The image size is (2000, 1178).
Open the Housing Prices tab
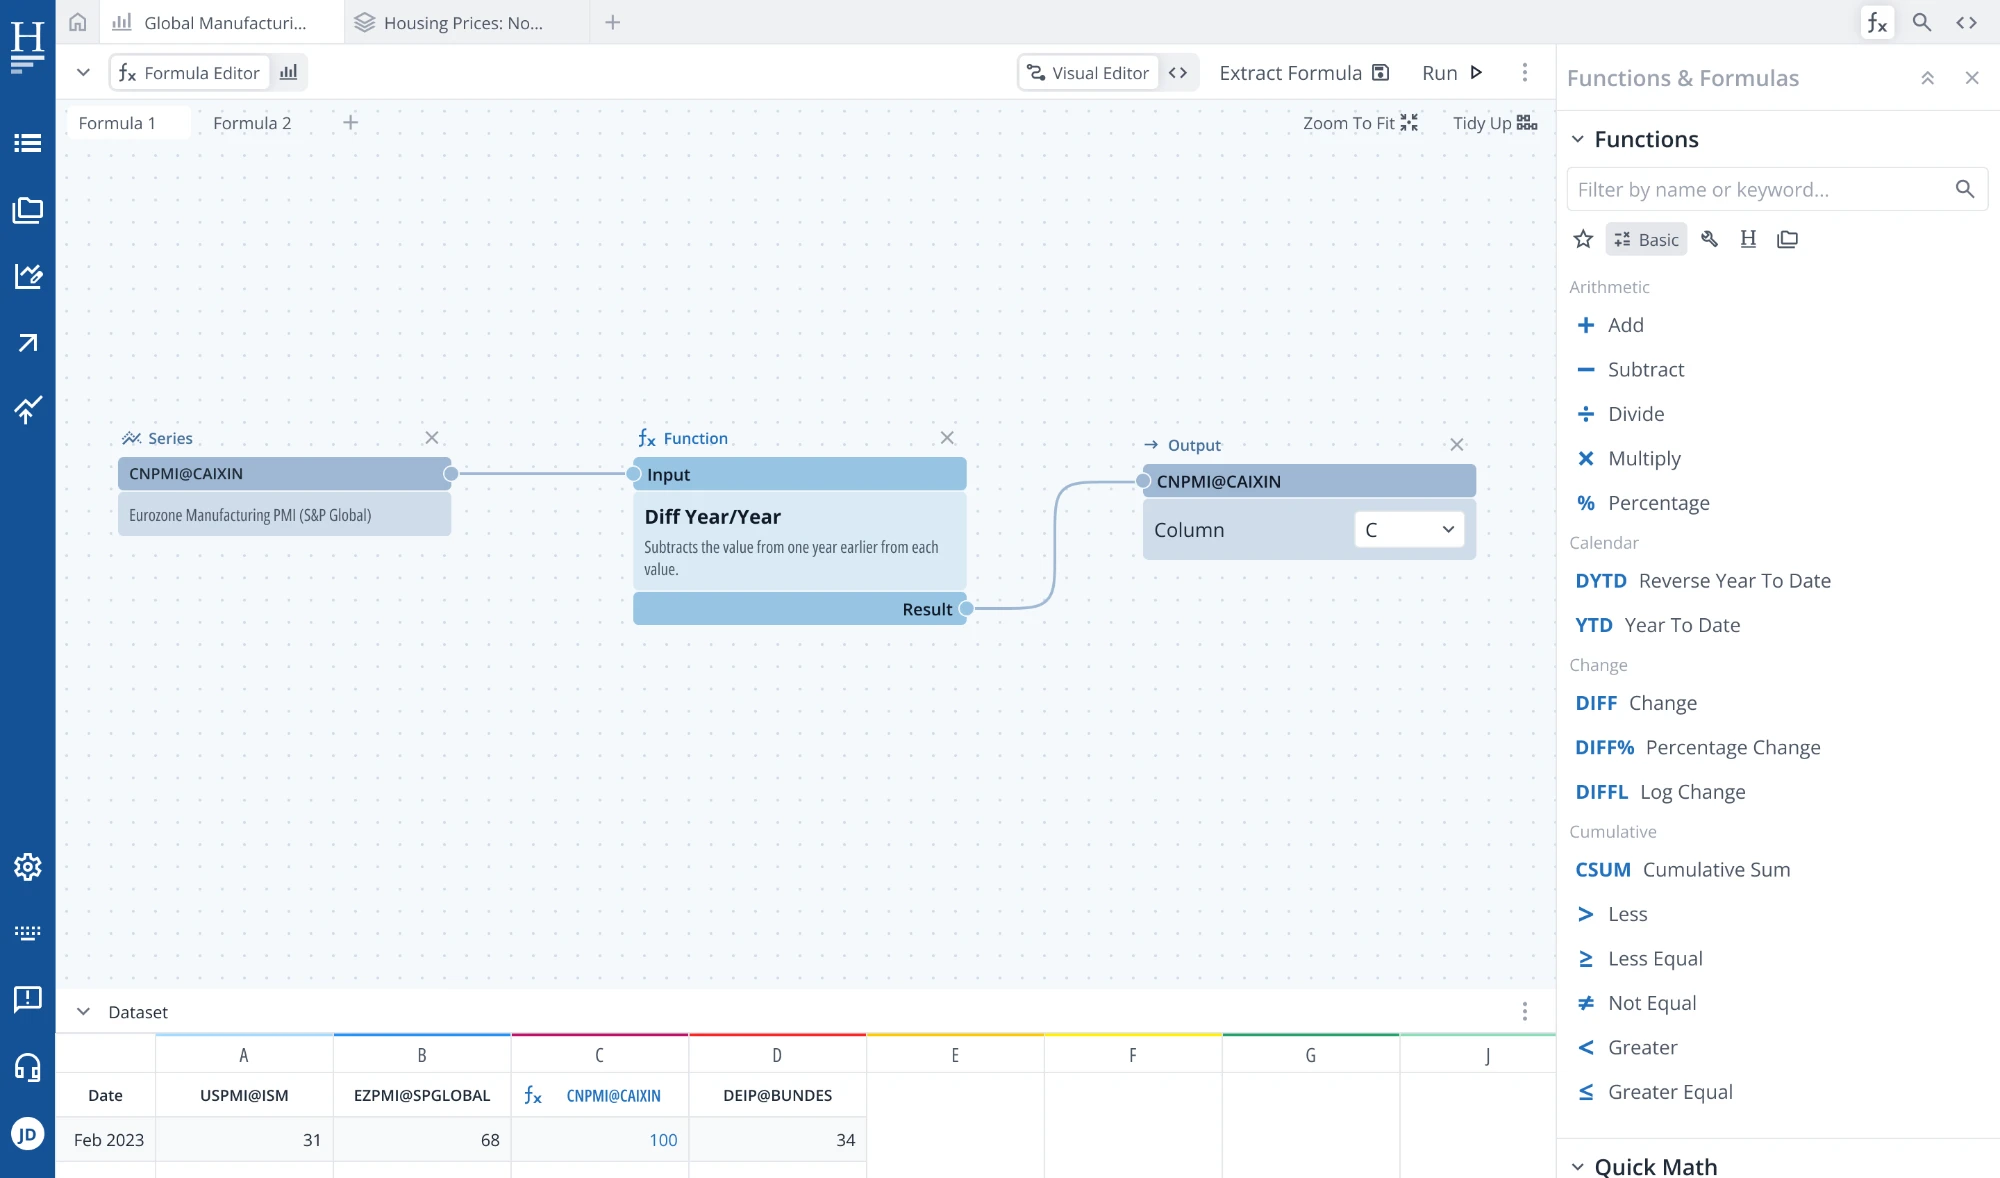pyautogui.click(x=466, y=22)
